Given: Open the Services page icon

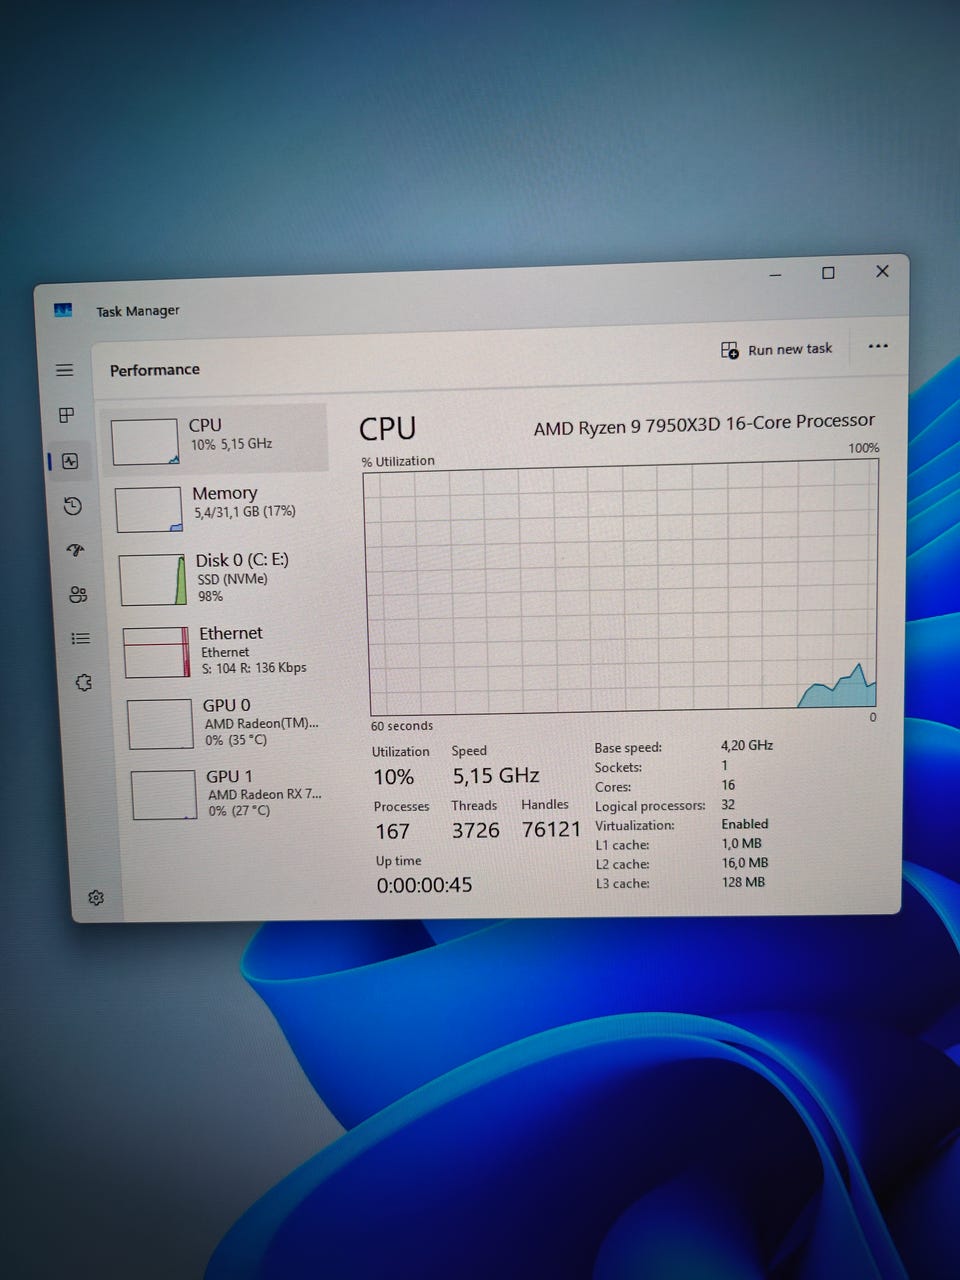Looking at the screenshot, I should point(84,683).
